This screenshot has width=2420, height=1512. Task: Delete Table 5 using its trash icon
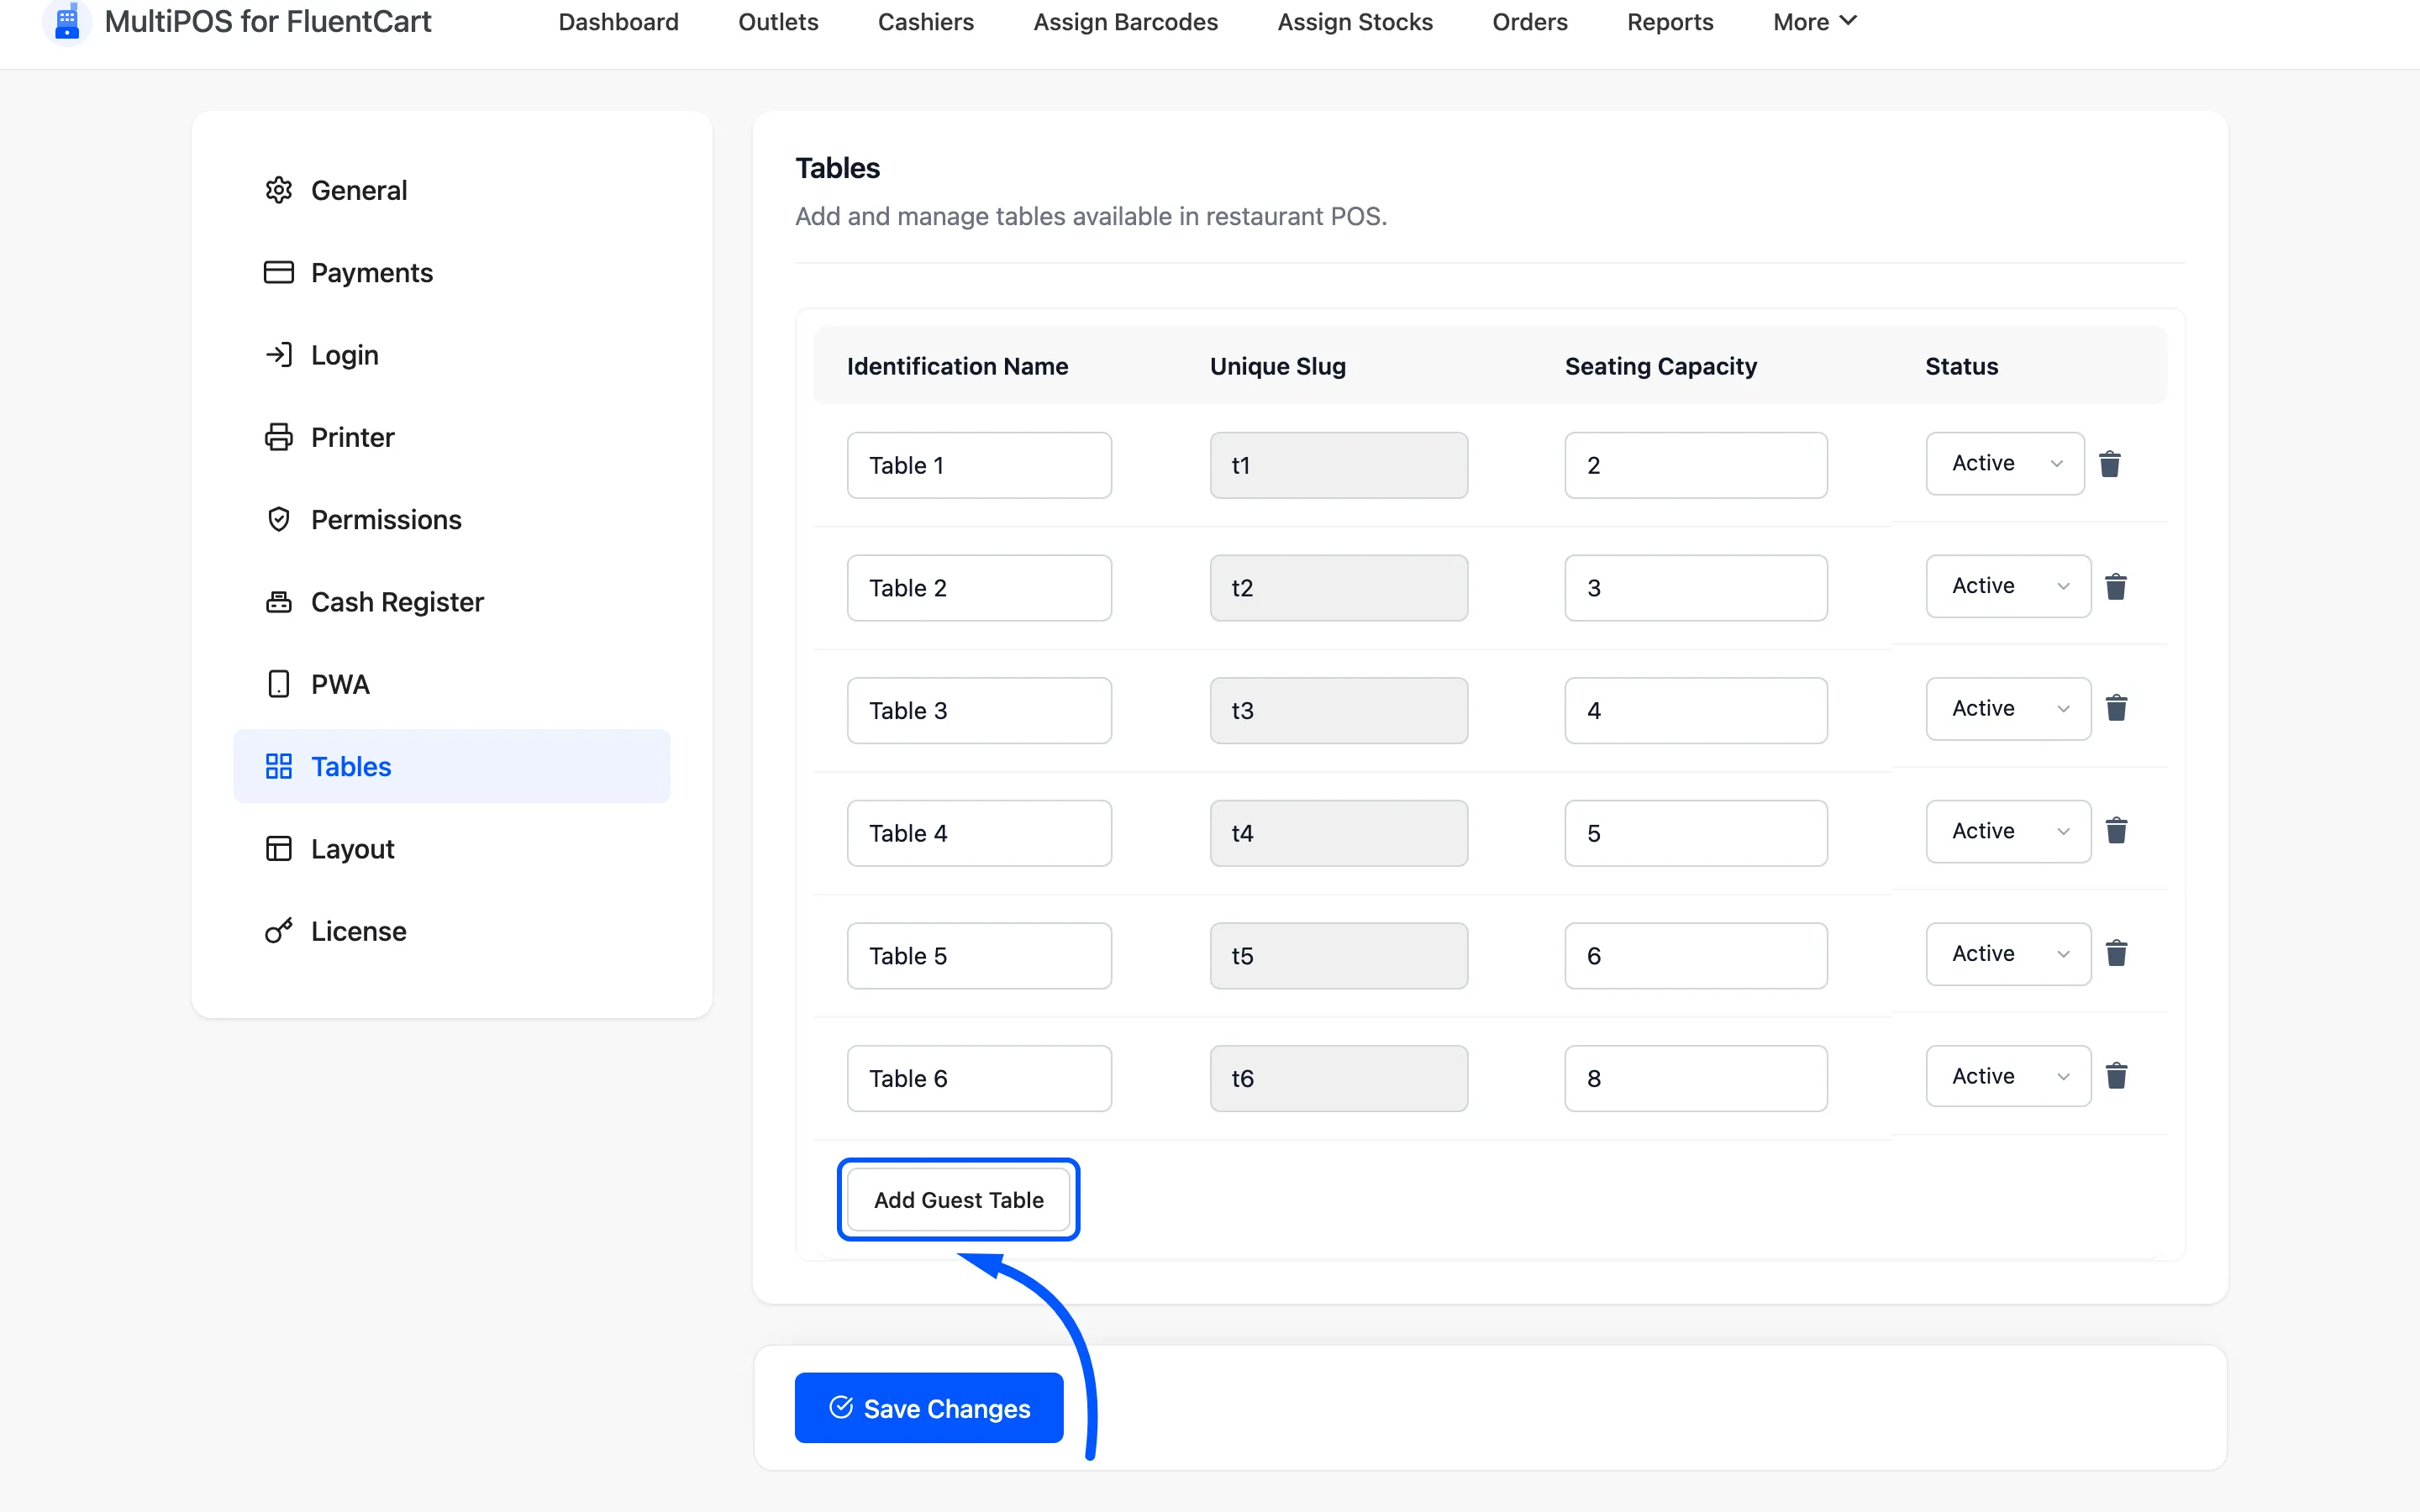point(2116,954)
